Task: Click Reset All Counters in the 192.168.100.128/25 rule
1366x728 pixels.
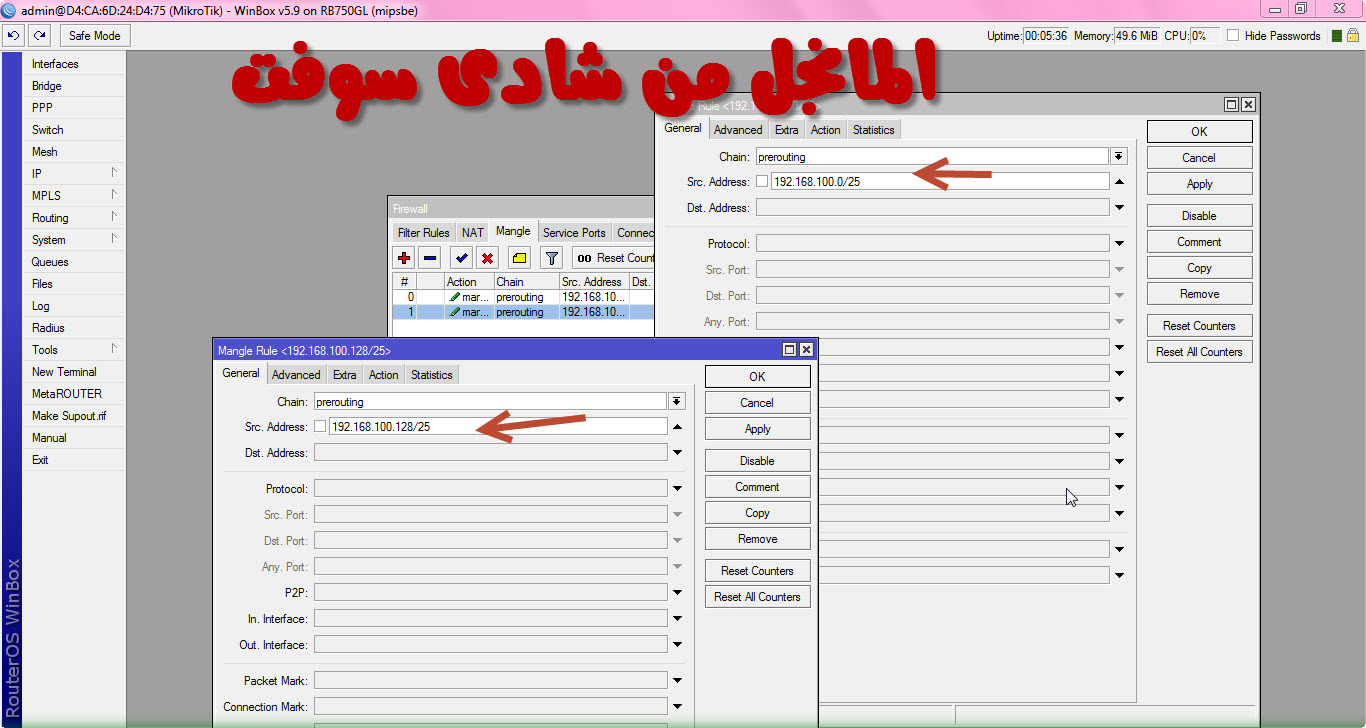Action: [x=757, y=597]
